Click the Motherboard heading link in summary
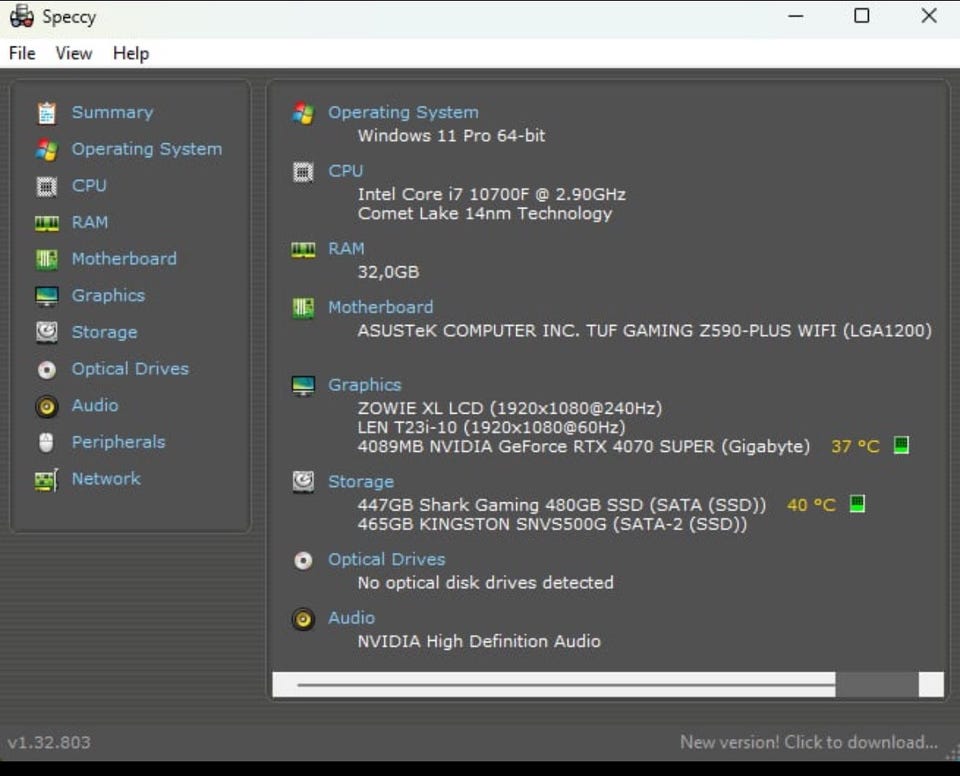 381,307
